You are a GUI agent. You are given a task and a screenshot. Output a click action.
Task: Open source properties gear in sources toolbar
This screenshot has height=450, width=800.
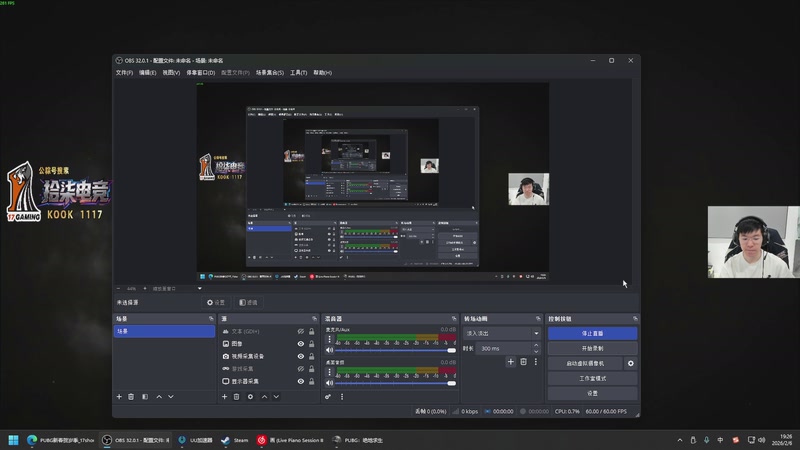pos(250,396)
